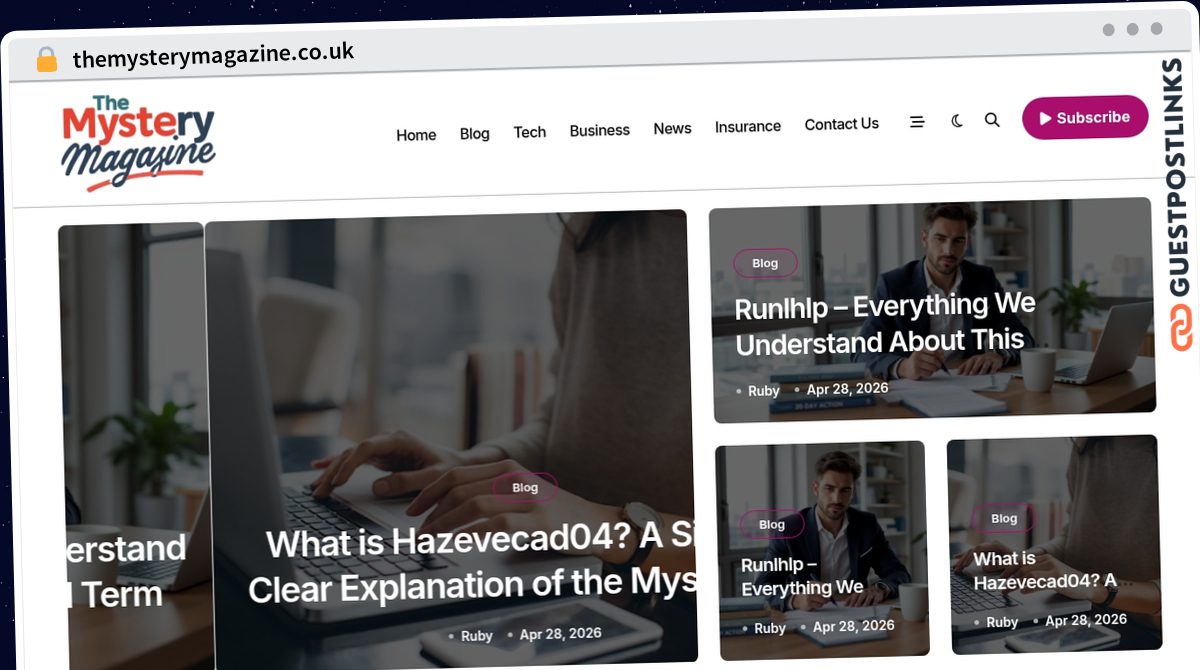This screenshot has width=1200, height=670.
Task: Open the search magnifier icon
Action: point(992,120)
